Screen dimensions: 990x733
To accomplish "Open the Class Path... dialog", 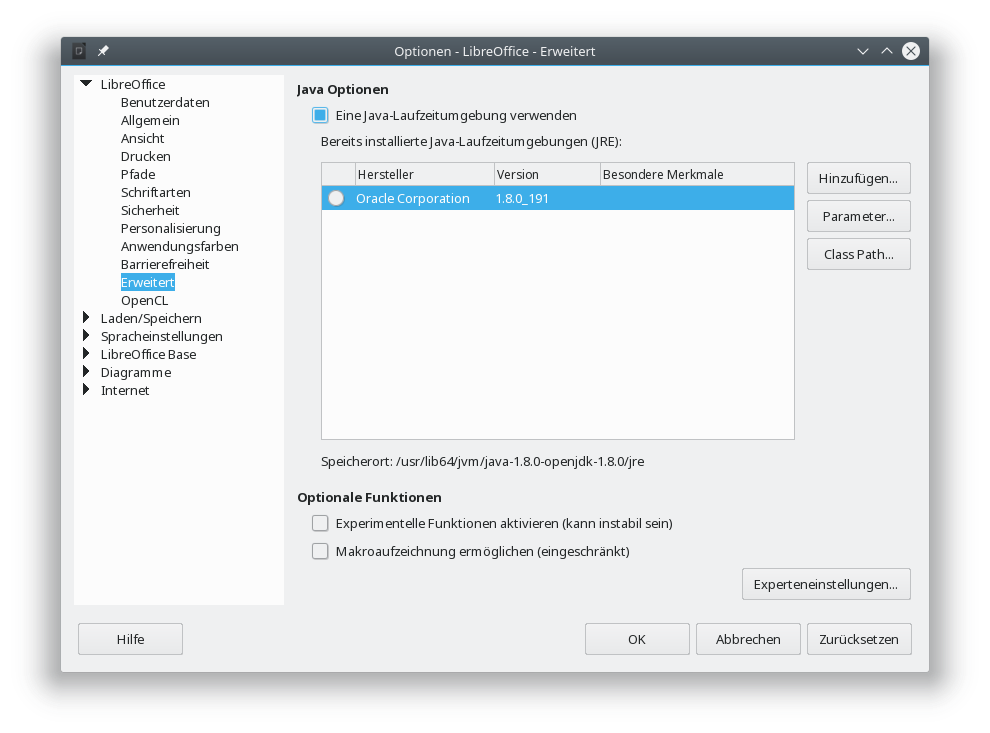I will (x=859, y=254).
